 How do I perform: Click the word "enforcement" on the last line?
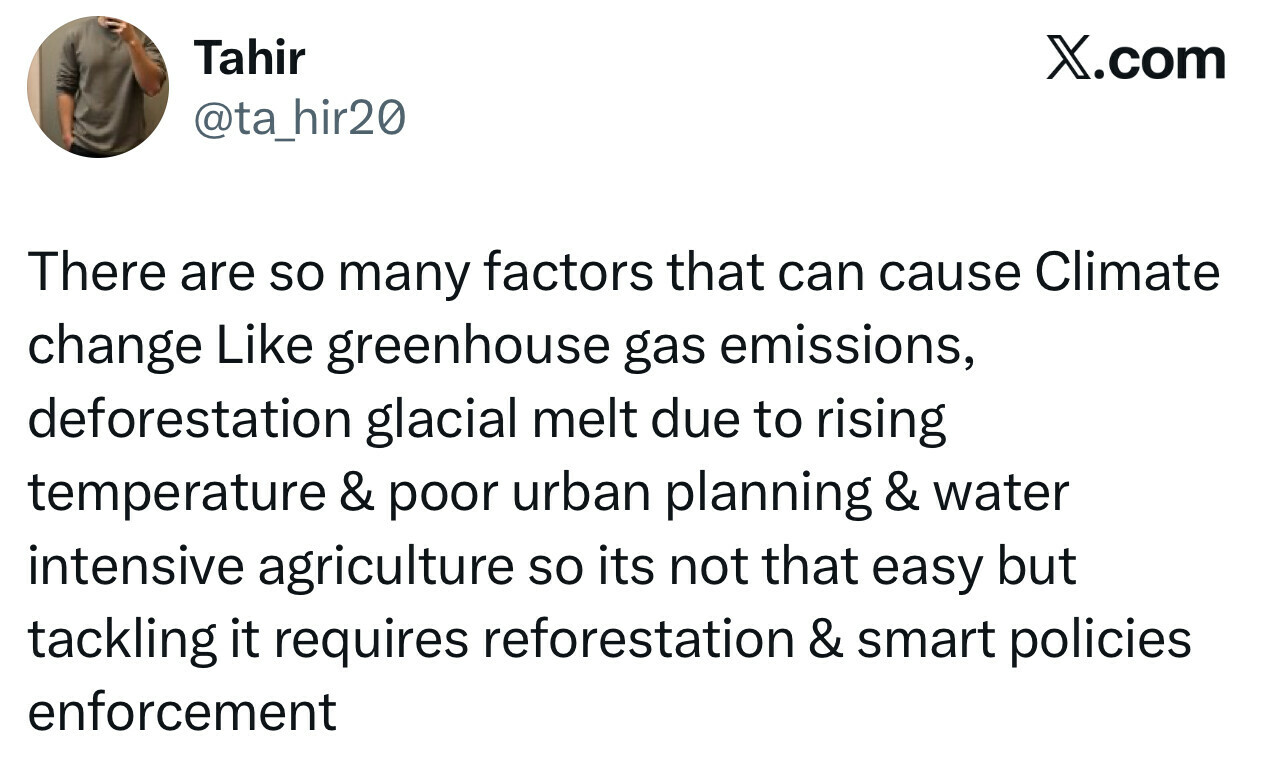(x=182, y=712)
